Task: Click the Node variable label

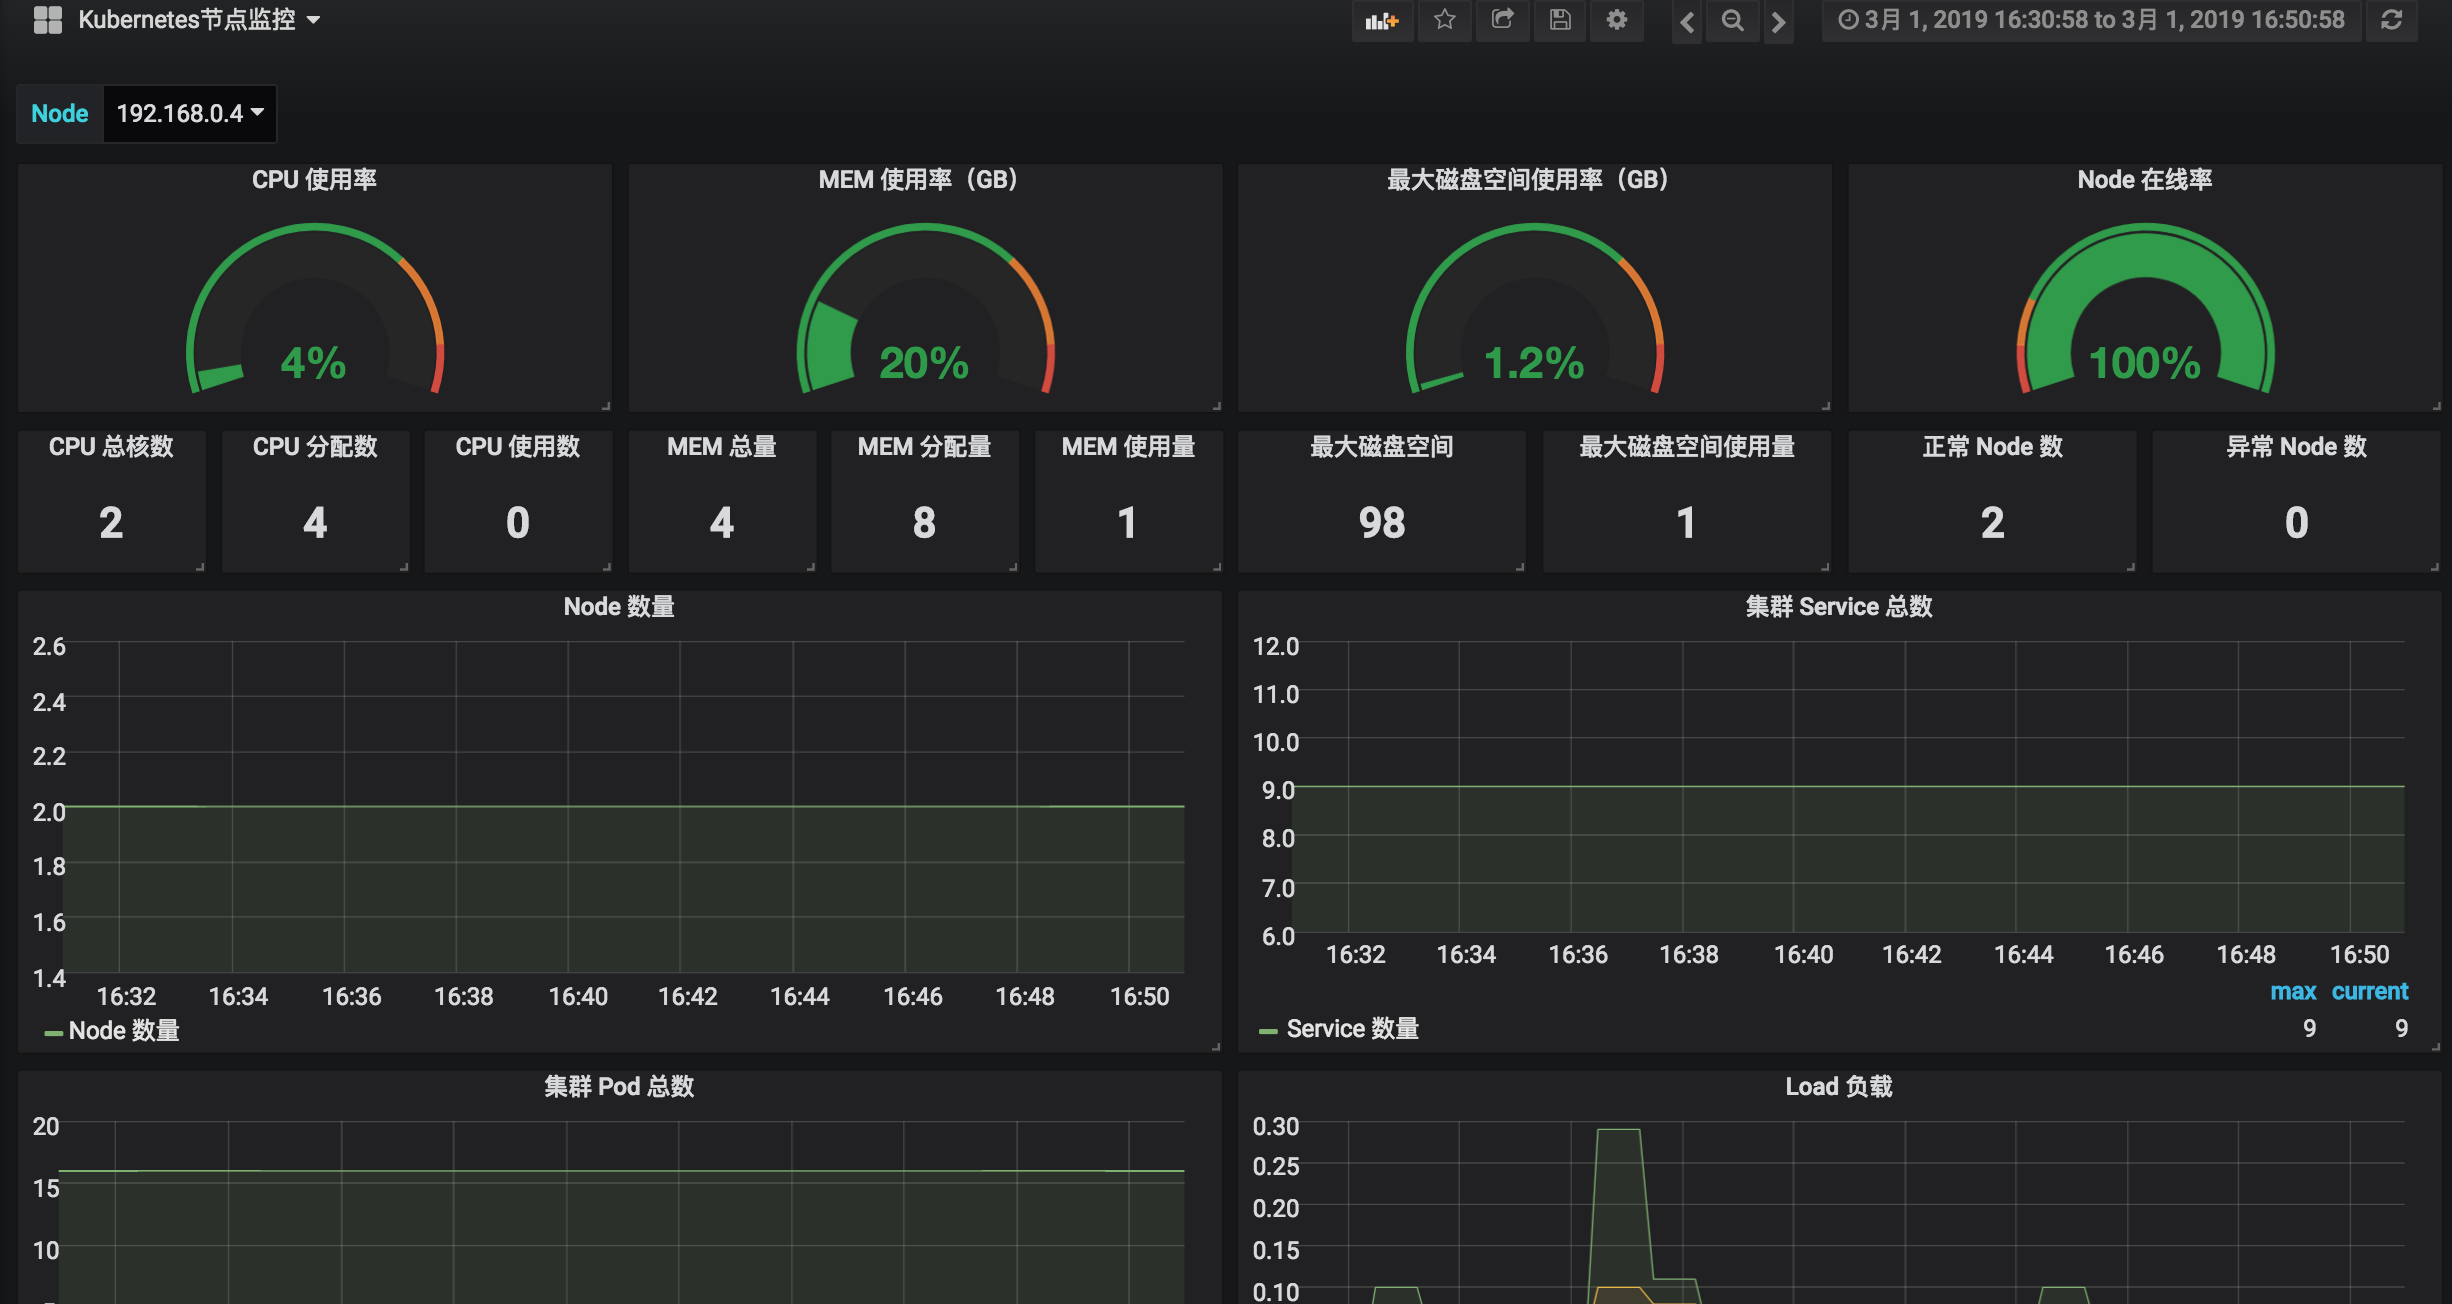Action: coord(60,113)
